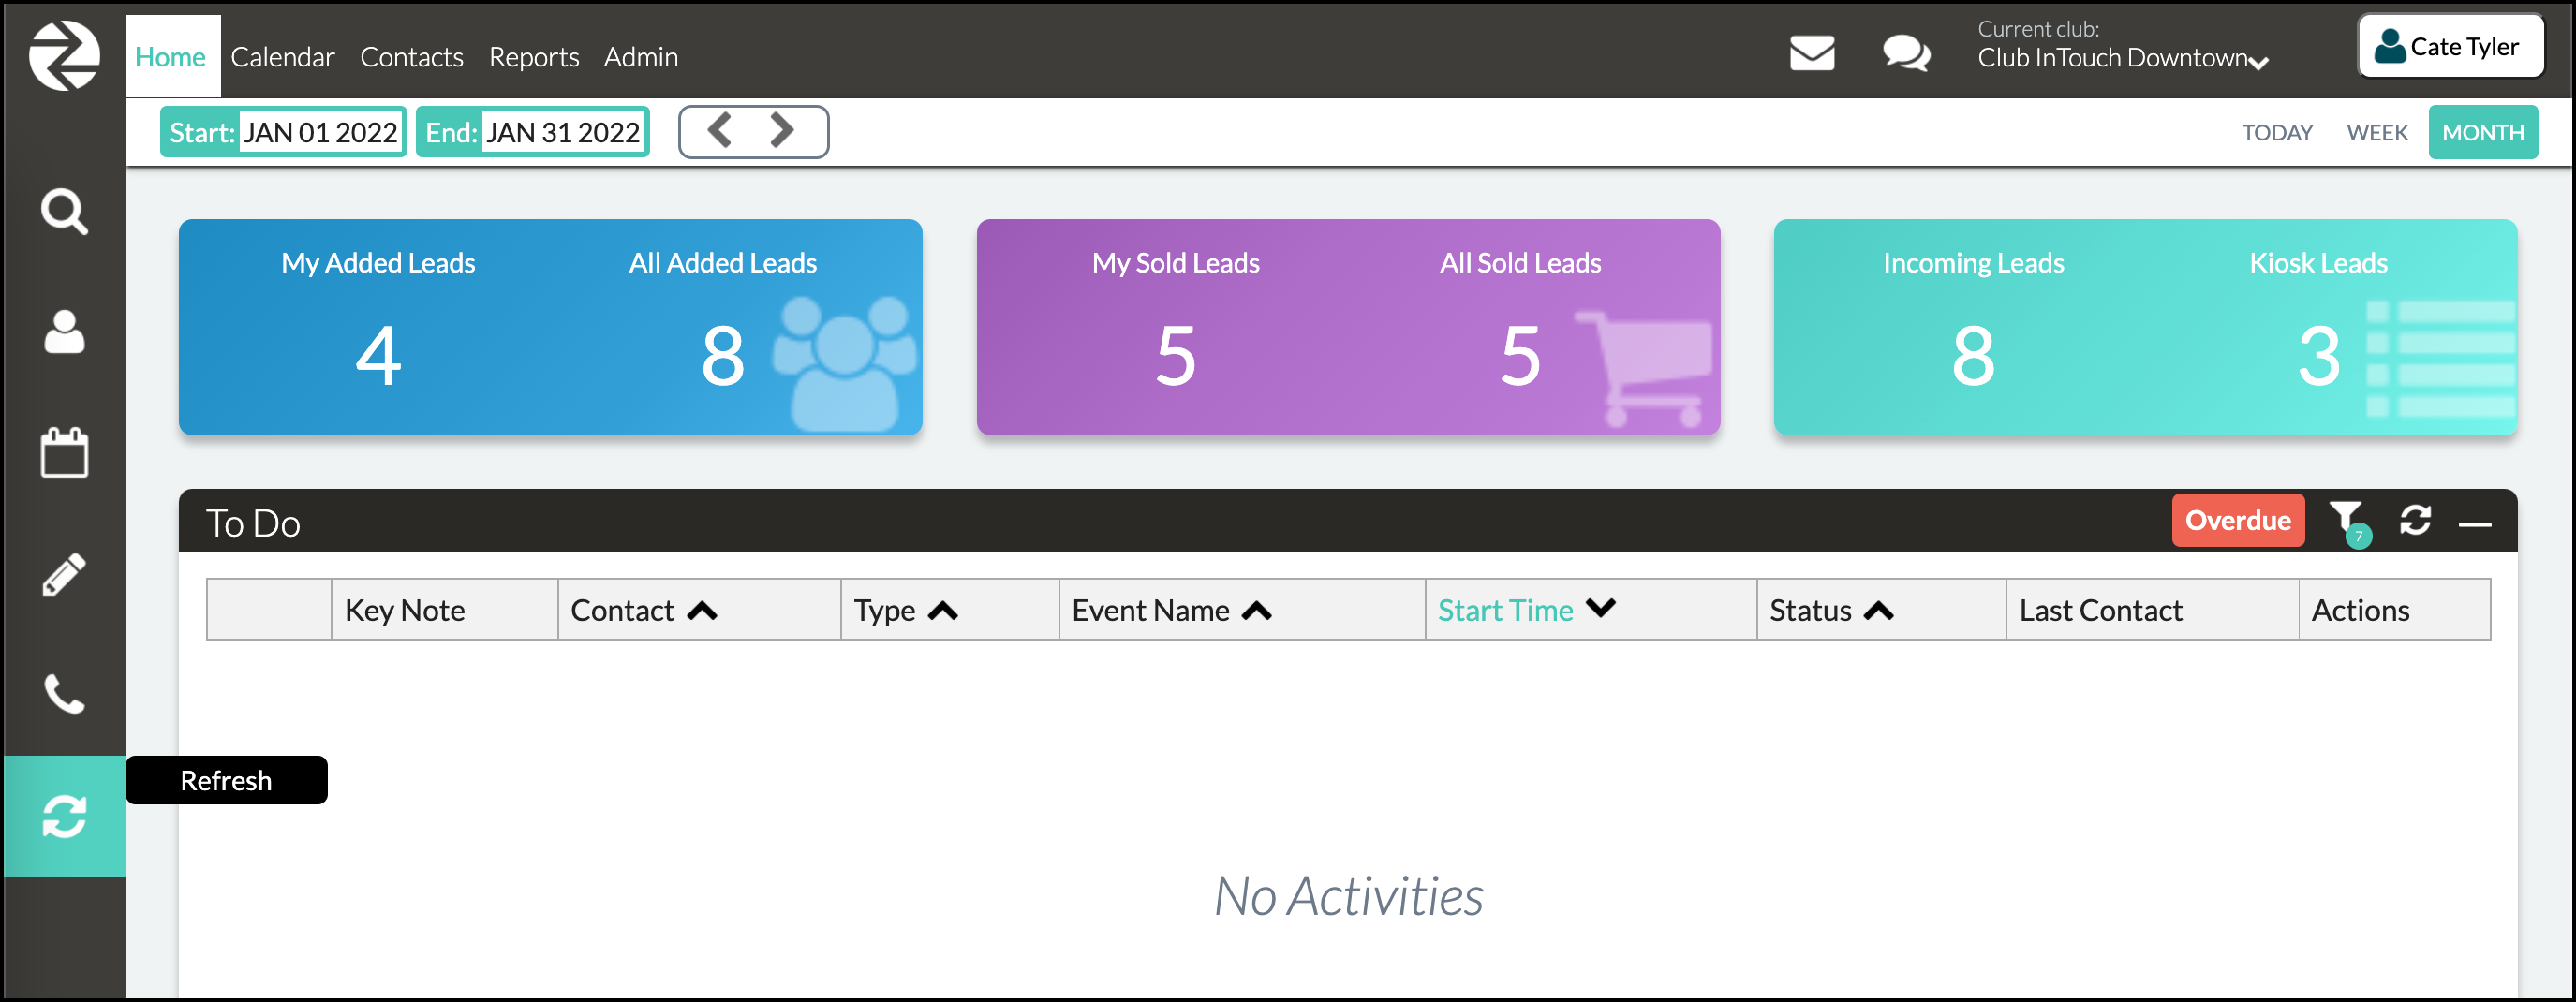Collapse the To Do panel
This screenshot has height=1002, width=2576.
pyautogui.click(x=2475, y=524)
